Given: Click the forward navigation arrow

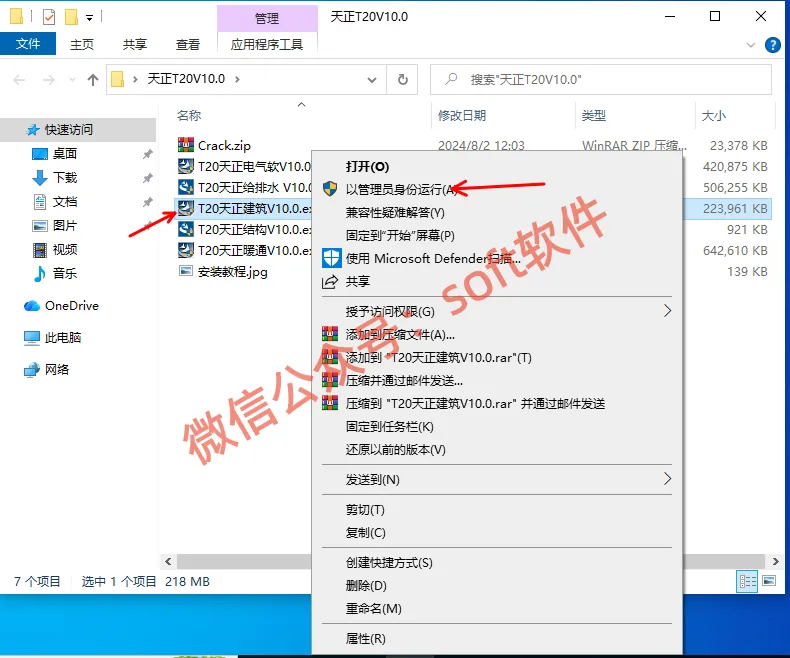Looking at the screenshot, I should 49,80.
